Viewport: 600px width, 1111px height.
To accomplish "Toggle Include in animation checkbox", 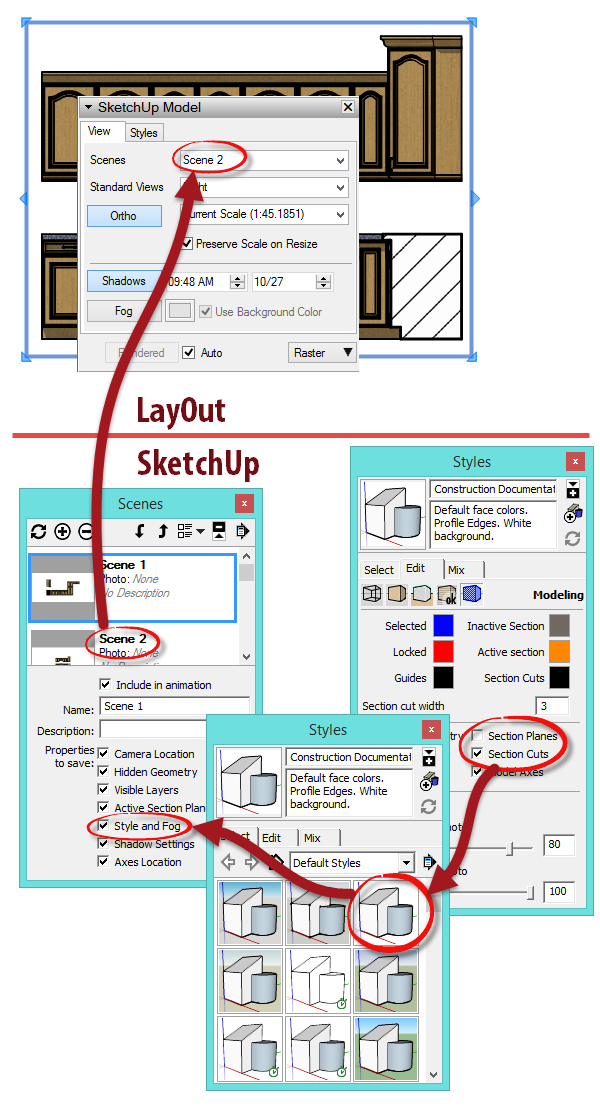I will (106, 685).
